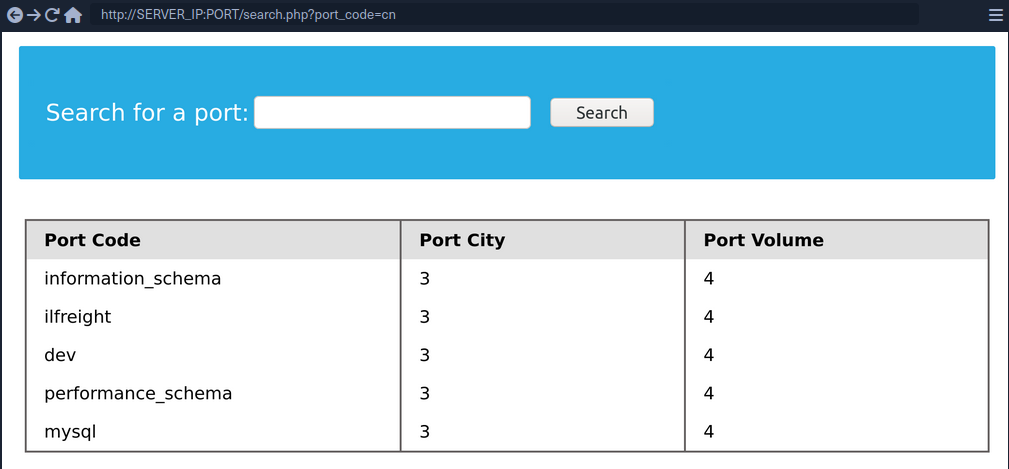Select the ilfreight table entry
This screenshot has height=469, width=1009.
tap(77, 317)
